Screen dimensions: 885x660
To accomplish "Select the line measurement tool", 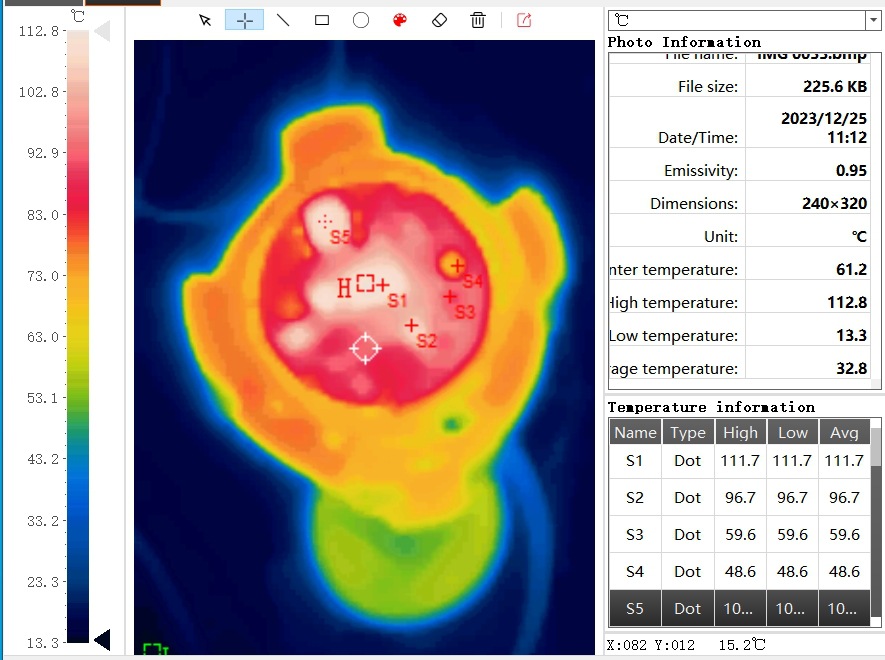I will 283,21.
